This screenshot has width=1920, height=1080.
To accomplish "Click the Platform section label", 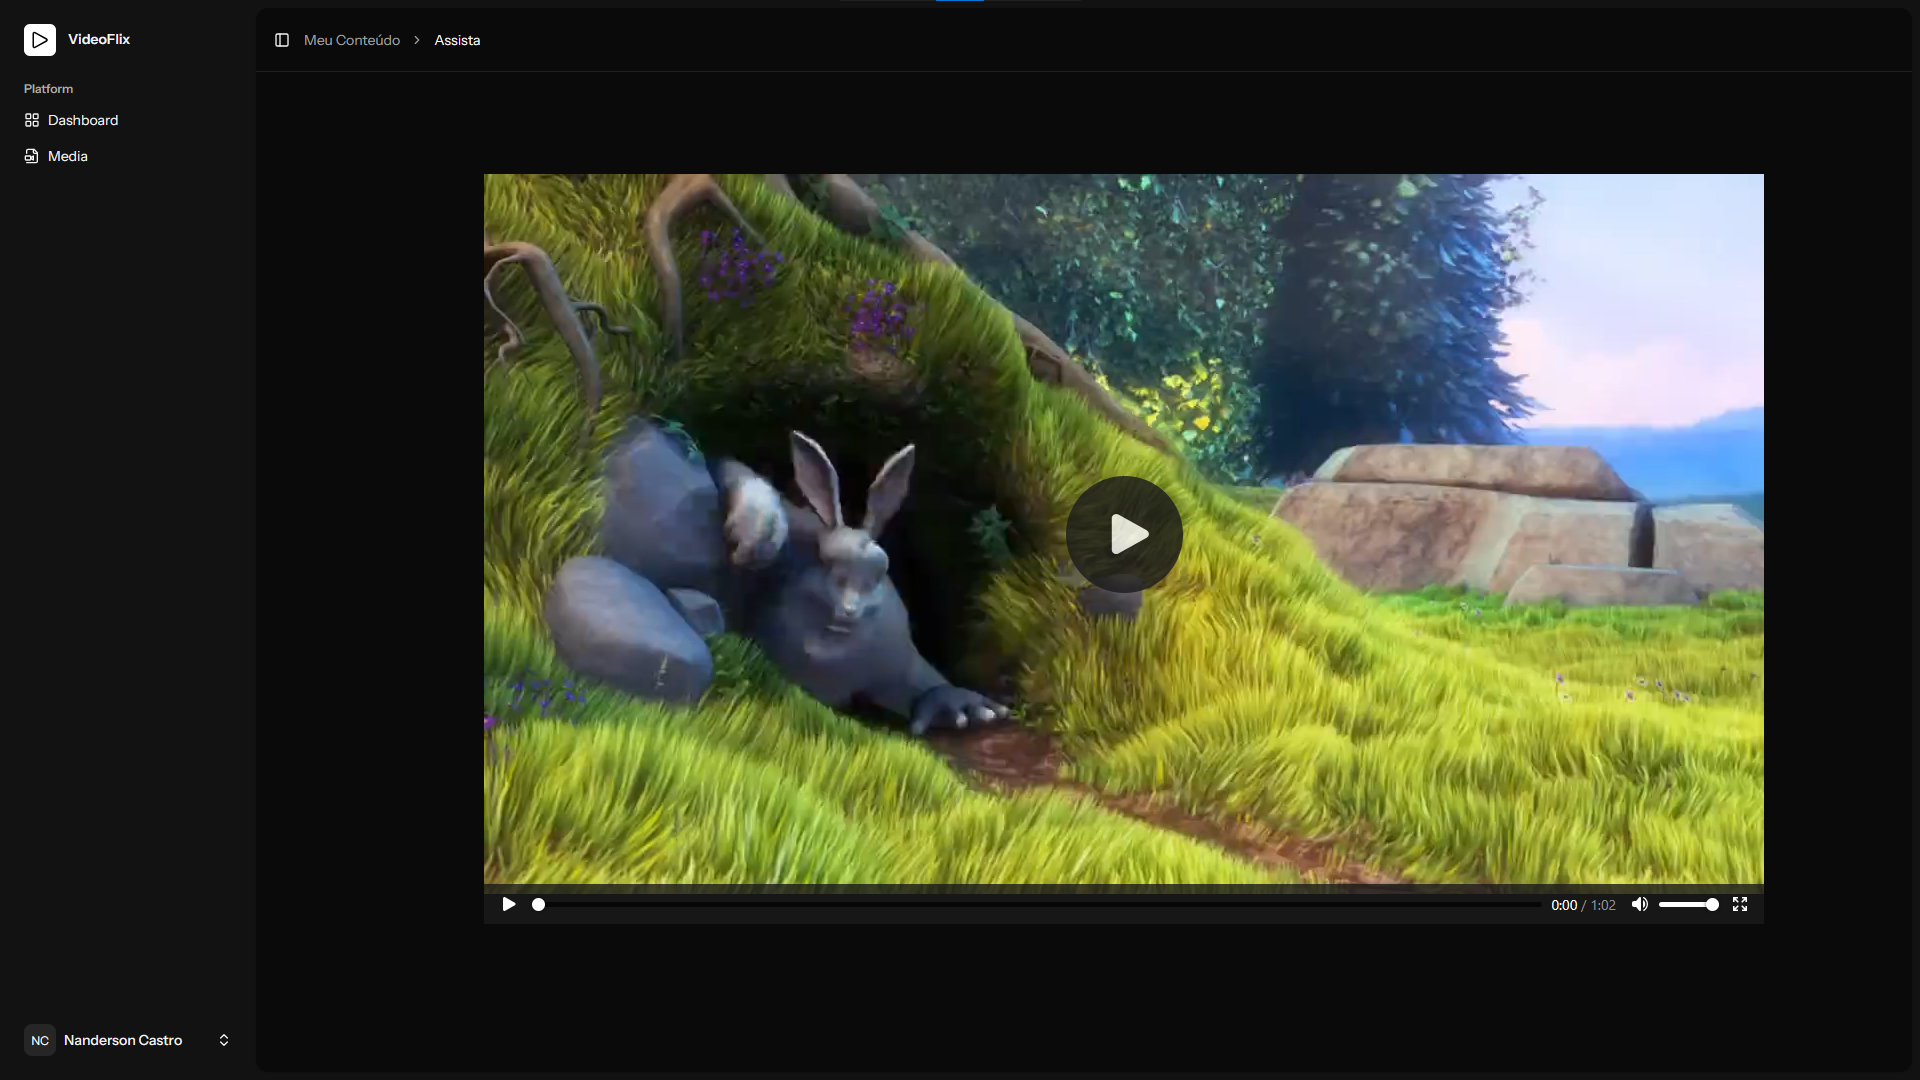I will click(x=48, y=89).
